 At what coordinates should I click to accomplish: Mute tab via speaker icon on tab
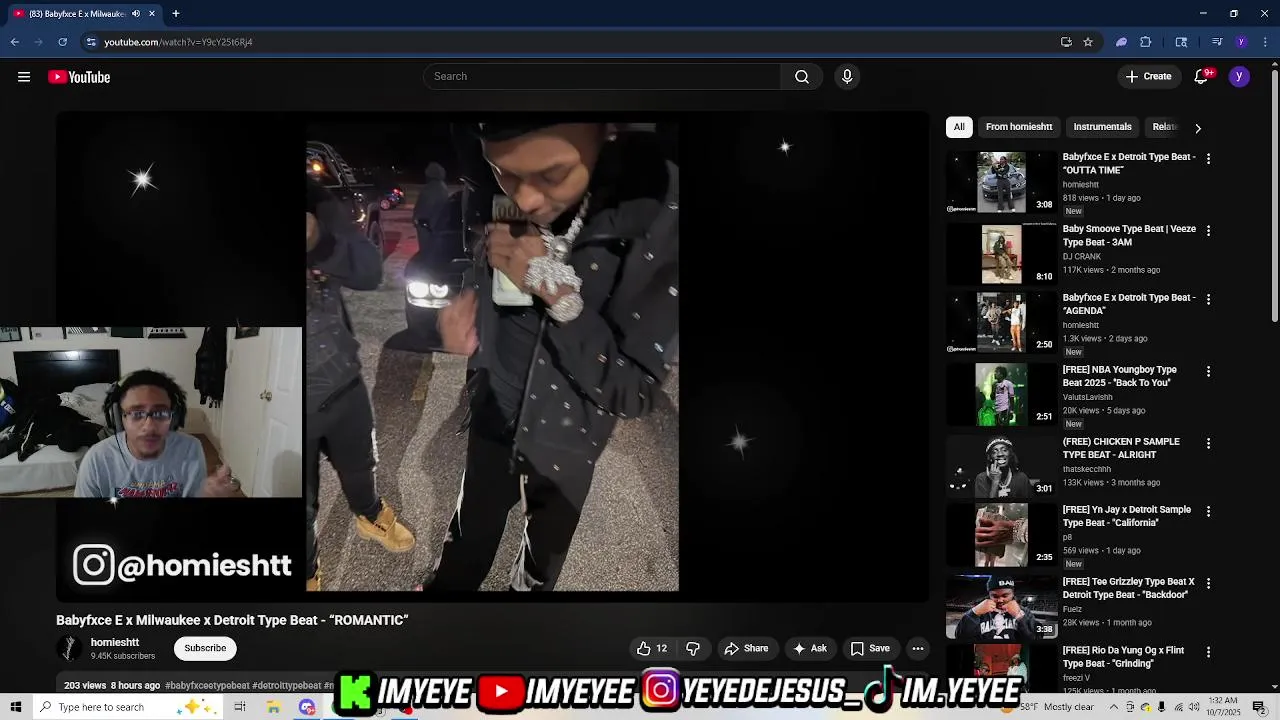point(136,14)
